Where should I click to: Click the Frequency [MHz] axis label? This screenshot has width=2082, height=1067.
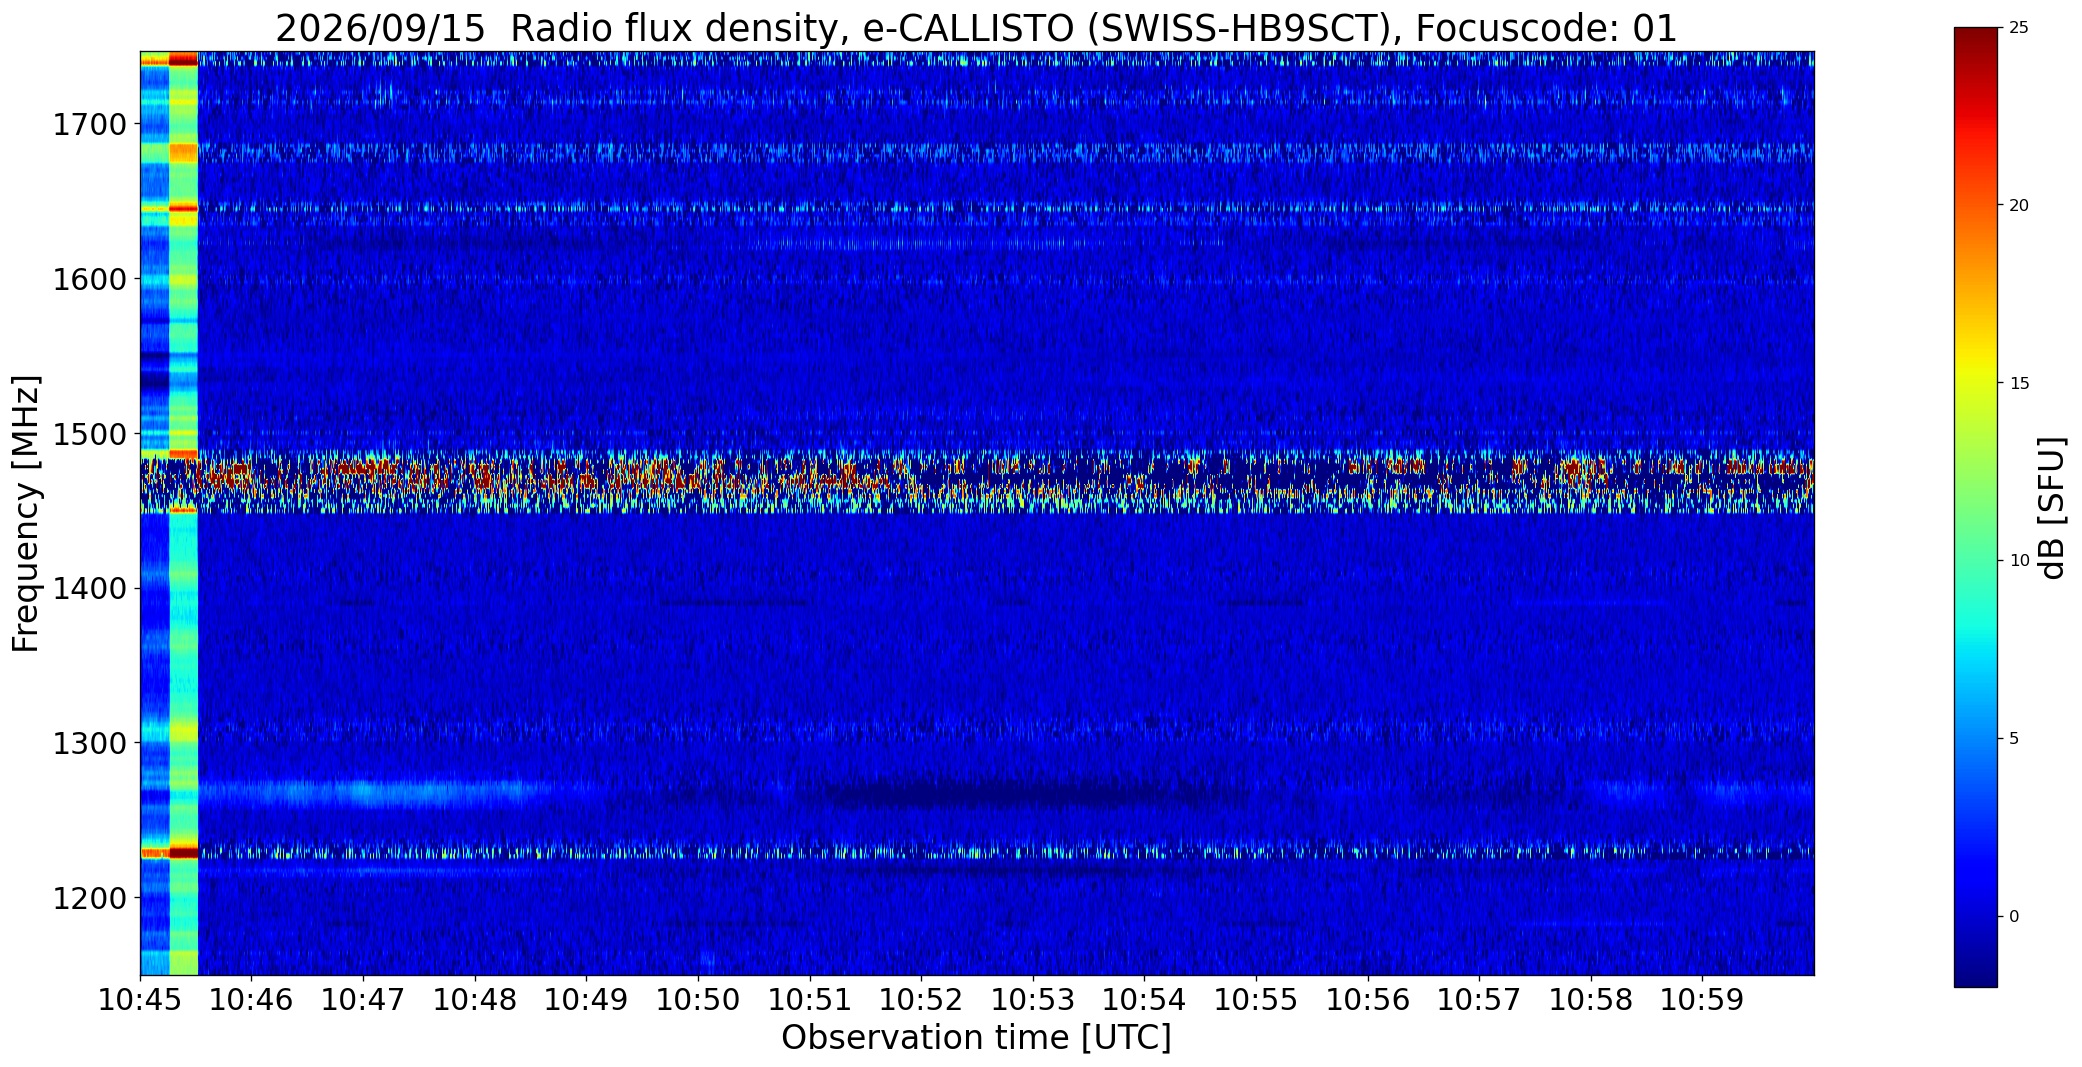[x=27, y=513]
